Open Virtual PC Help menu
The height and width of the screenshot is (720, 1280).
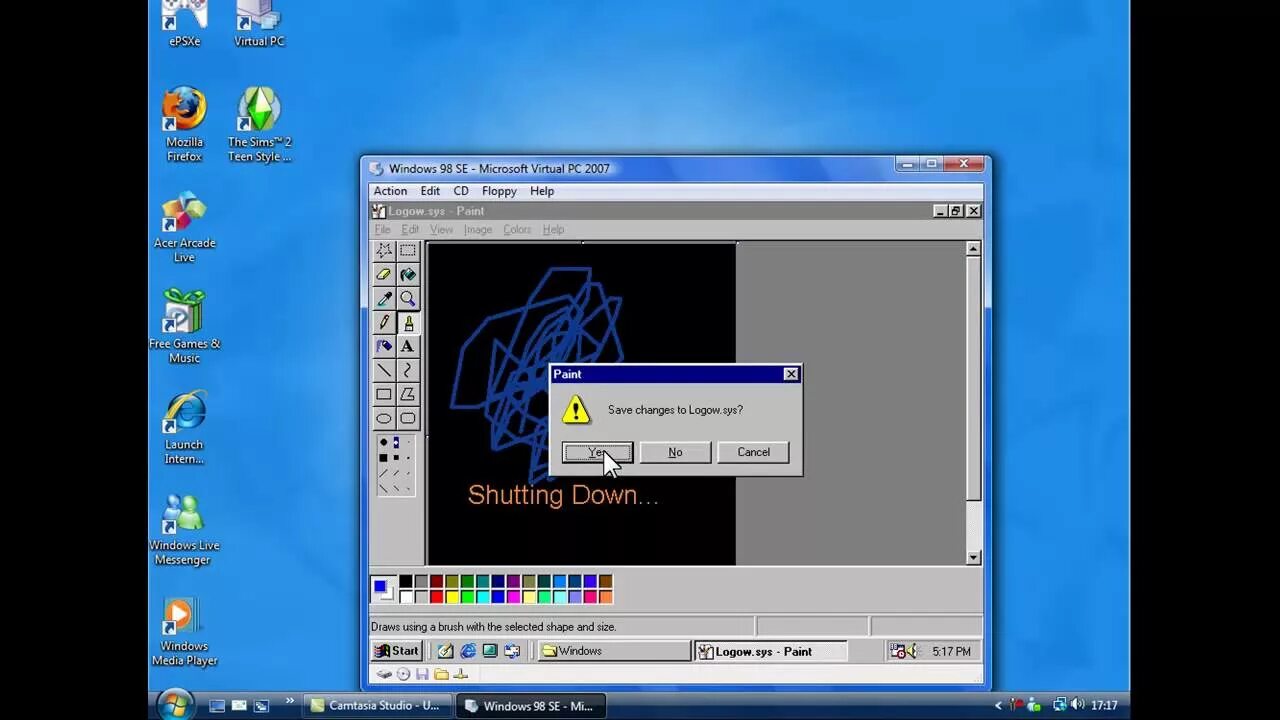pyautogui.click(x=542, y=191)
